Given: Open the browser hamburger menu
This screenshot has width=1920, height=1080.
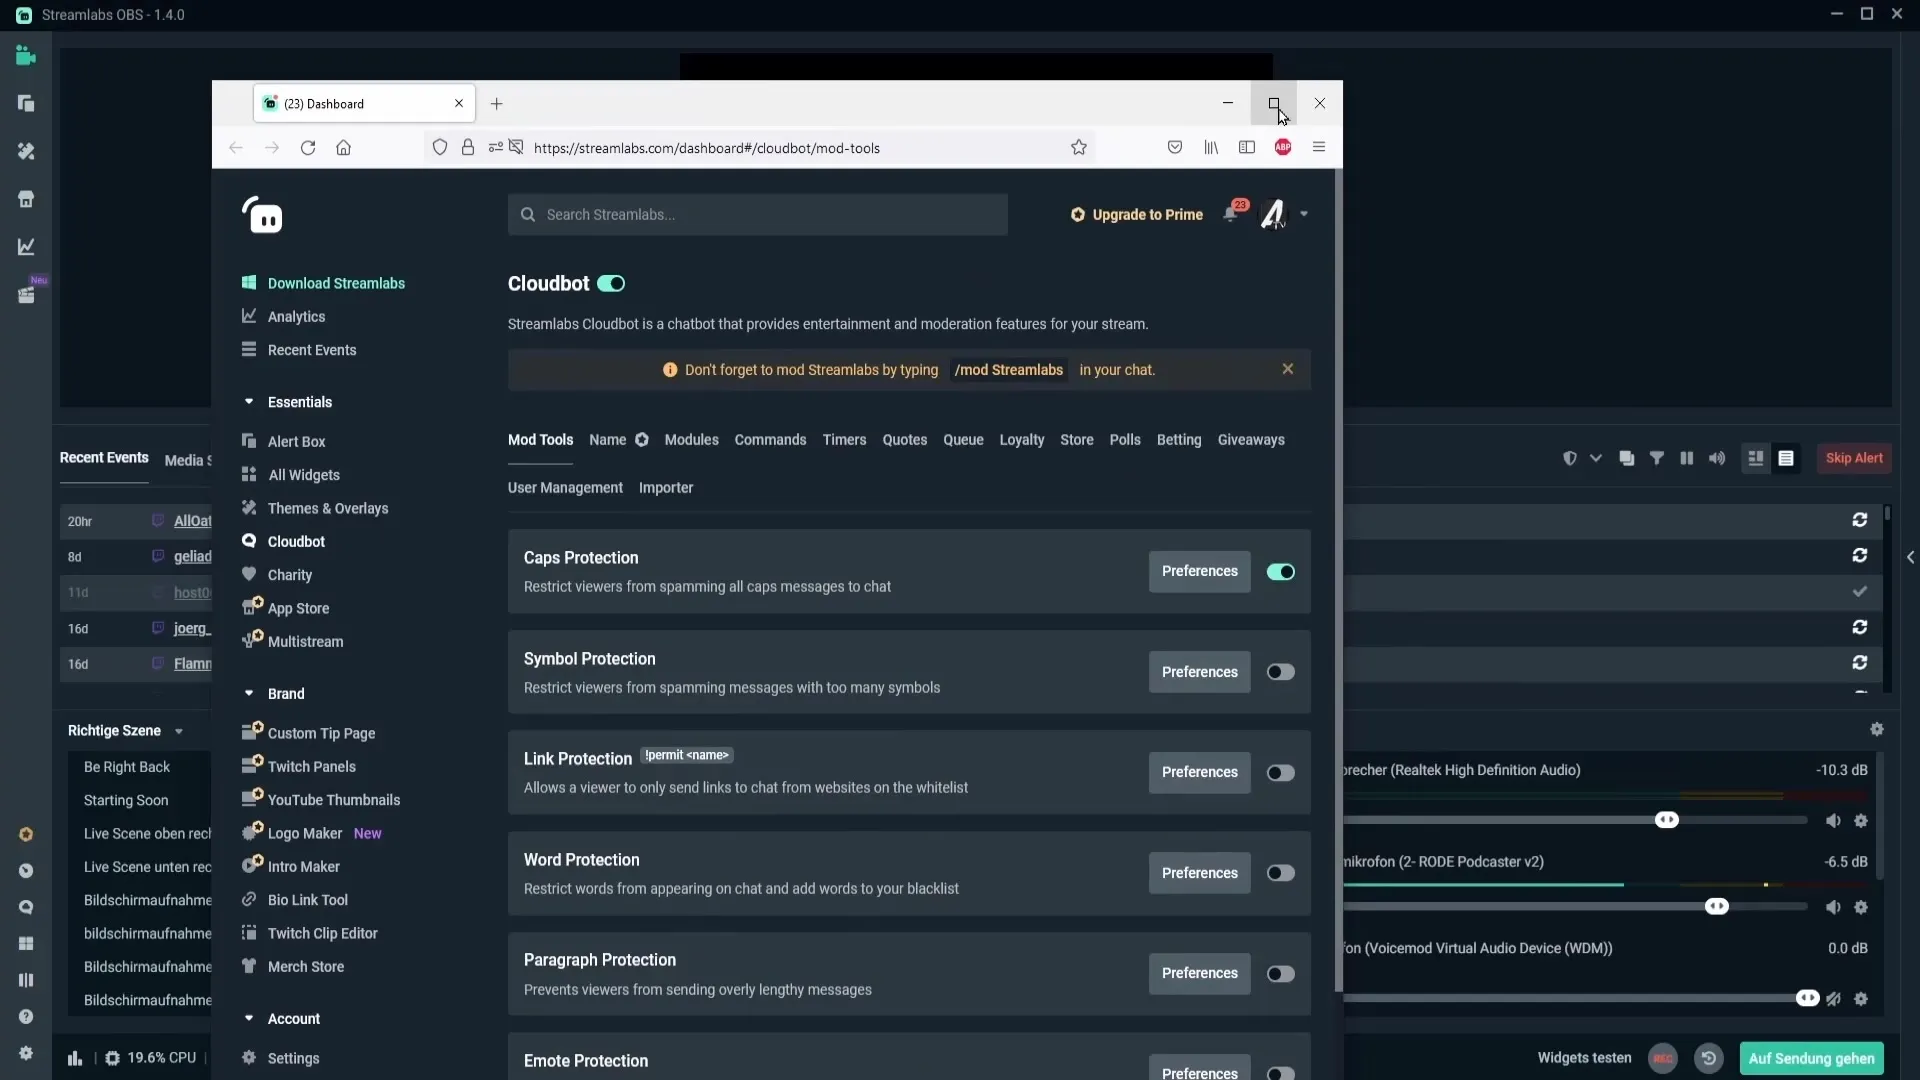Looking at the screenshot, I should [1319, 148].
